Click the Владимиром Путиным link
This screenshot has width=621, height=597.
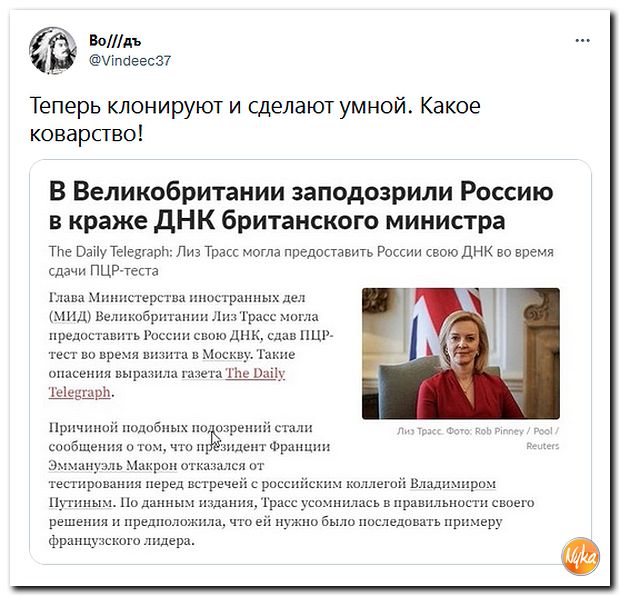click(453, 484)
